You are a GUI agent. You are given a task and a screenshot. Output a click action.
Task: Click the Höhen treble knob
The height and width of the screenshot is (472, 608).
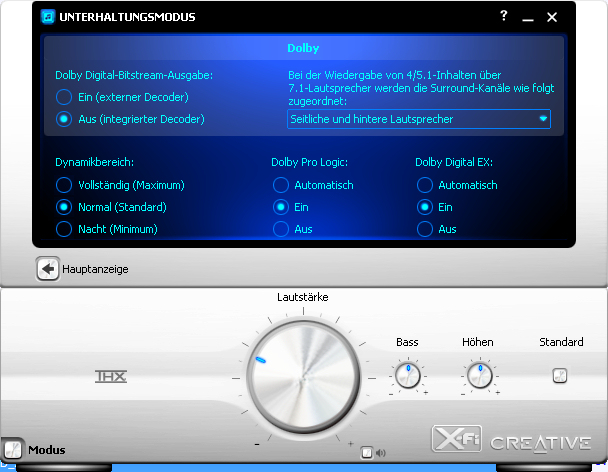coord(480,375)
